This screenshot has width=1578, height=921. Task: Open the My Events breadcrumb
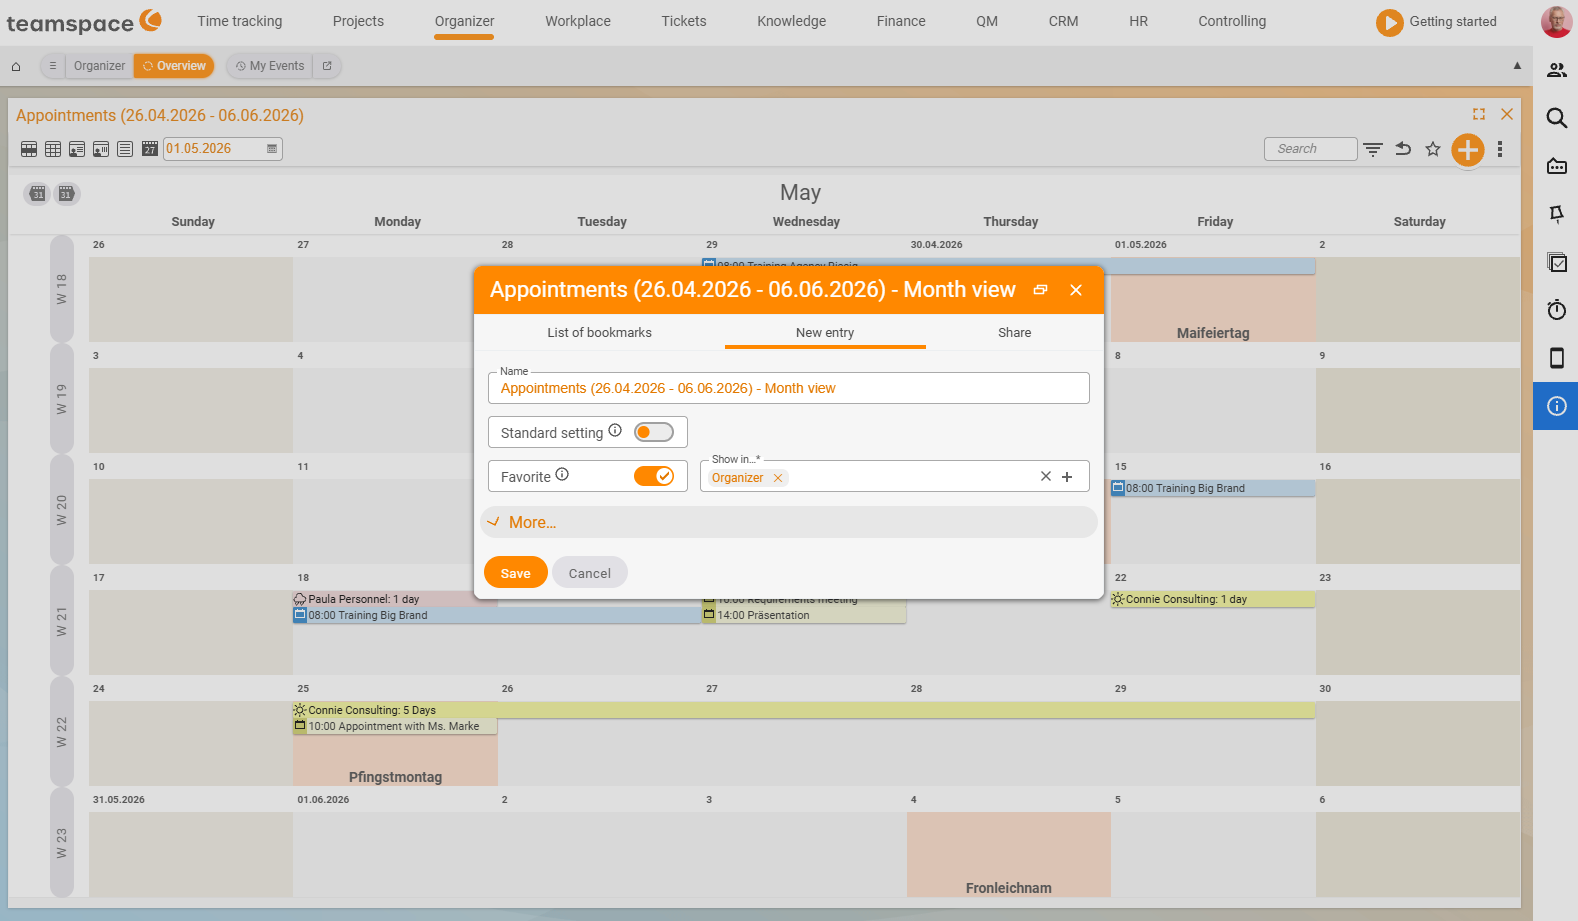(x=270, y=66)
